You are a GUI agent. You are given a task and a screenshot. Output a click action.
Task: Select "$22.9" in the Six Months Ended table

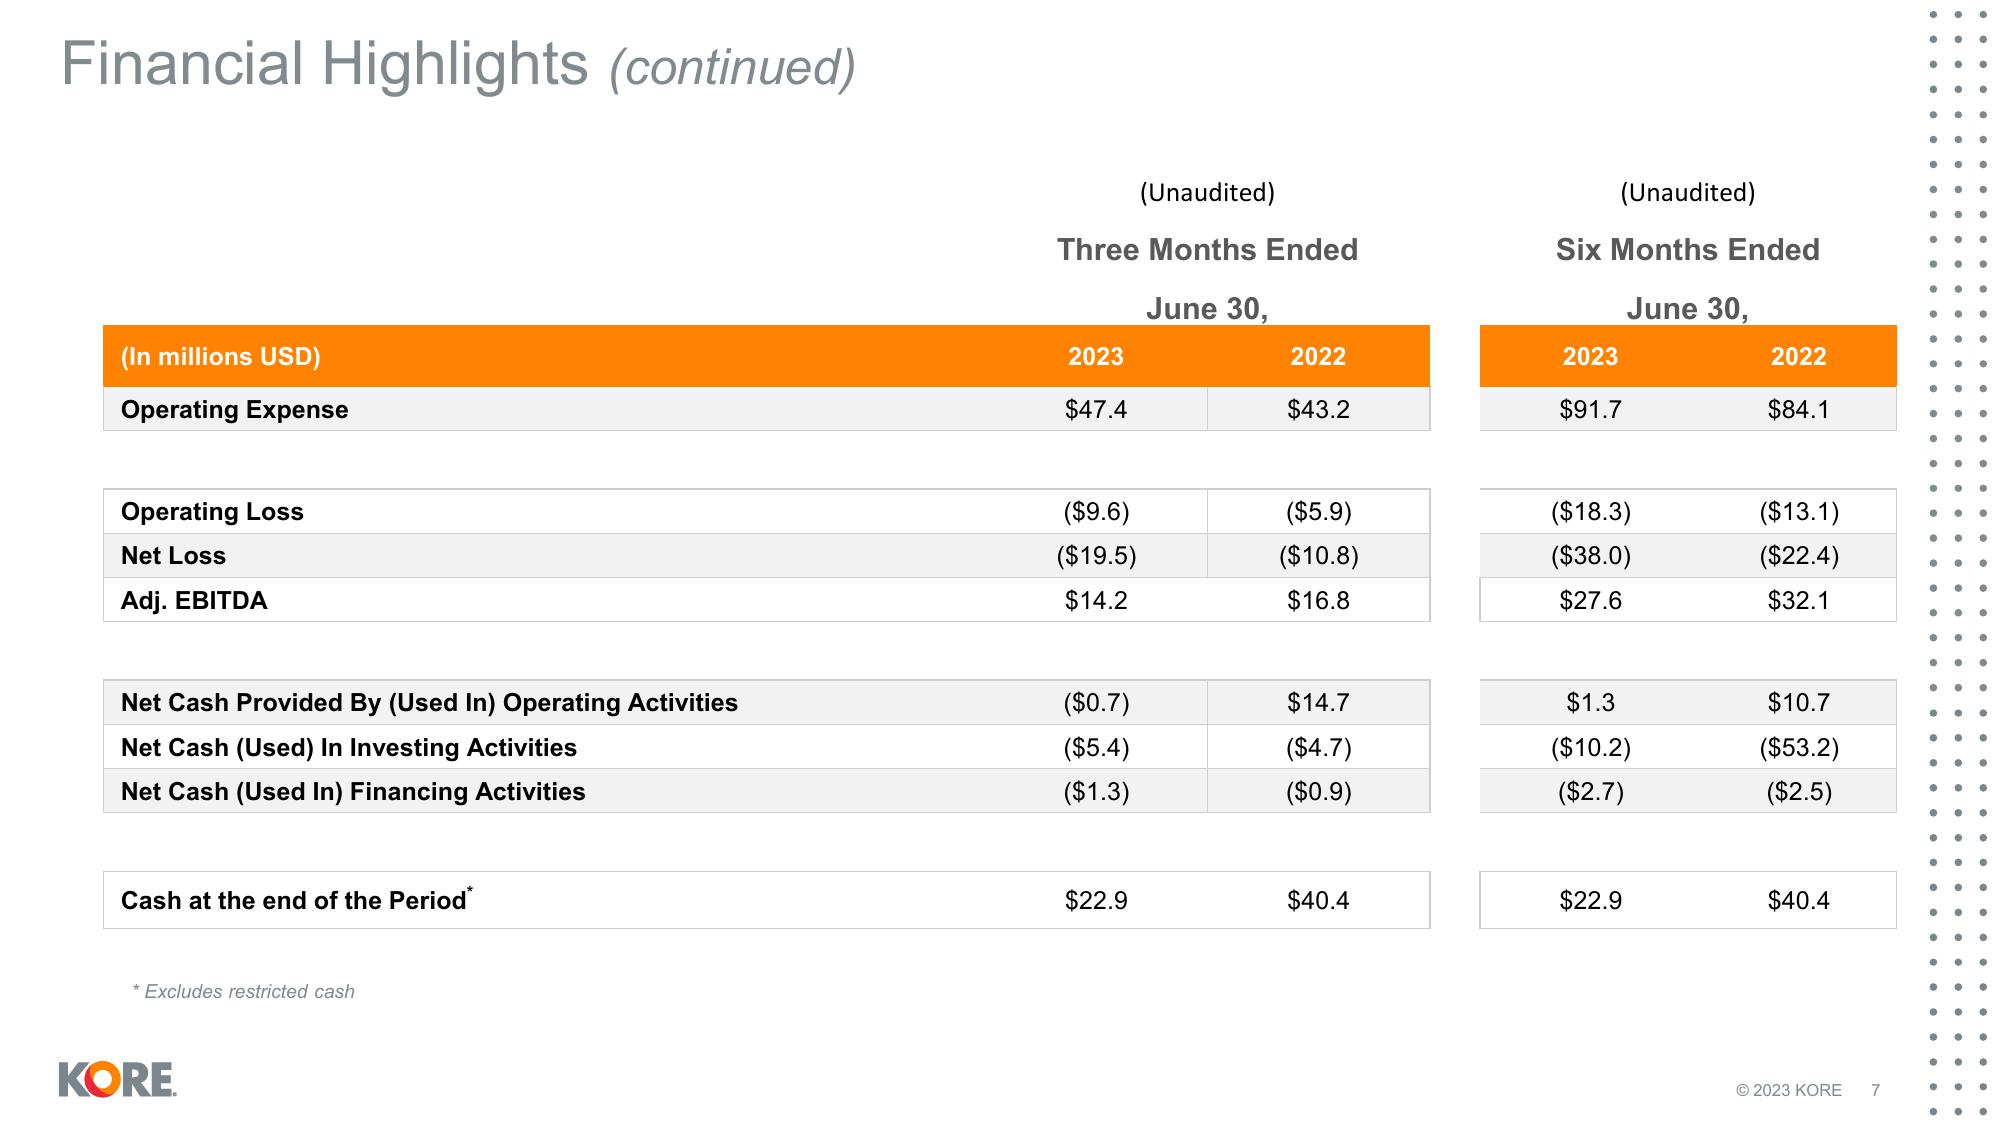pos(1590,901)
